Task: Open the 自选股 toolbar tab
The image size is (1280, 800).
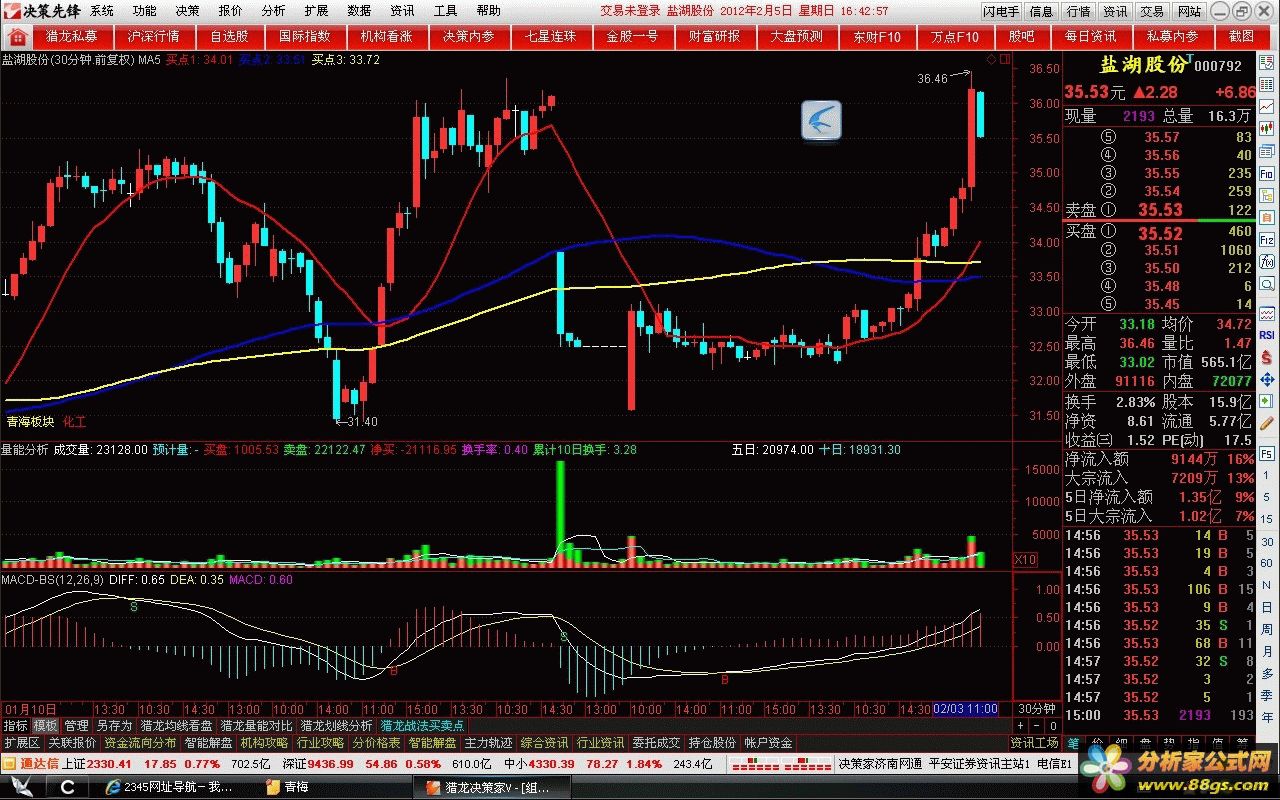Action: 229,36
